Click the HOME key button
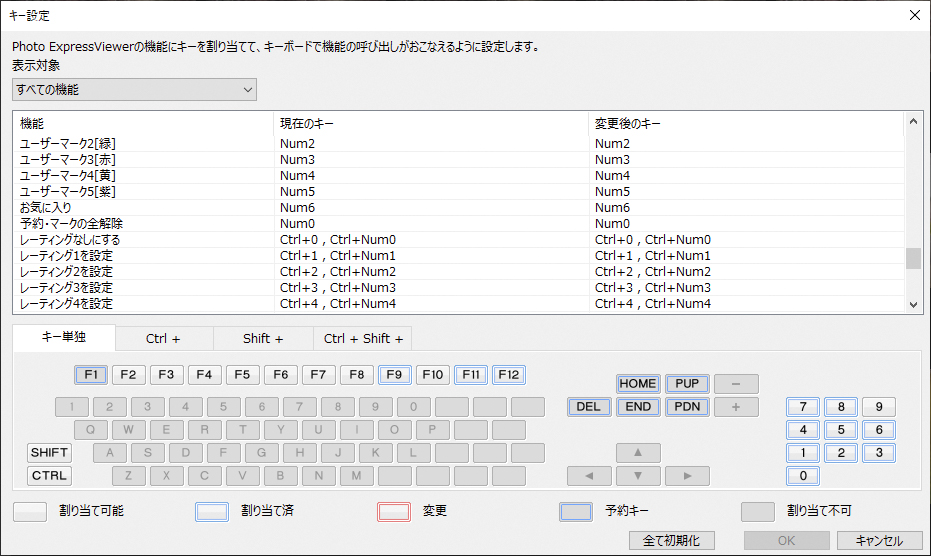Screen dimensions: 931x556 (638, 384)
